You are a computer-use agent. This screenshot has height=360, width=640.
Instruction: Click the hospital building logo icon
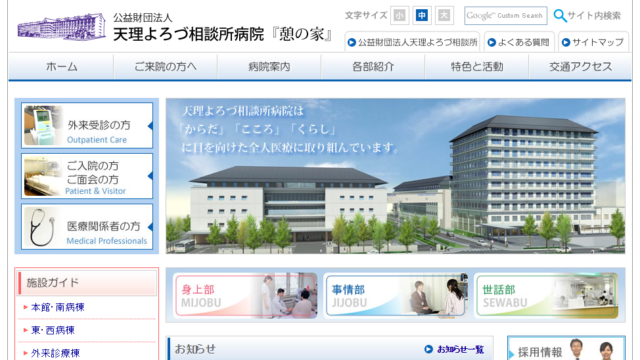click(x=61, y=27)
